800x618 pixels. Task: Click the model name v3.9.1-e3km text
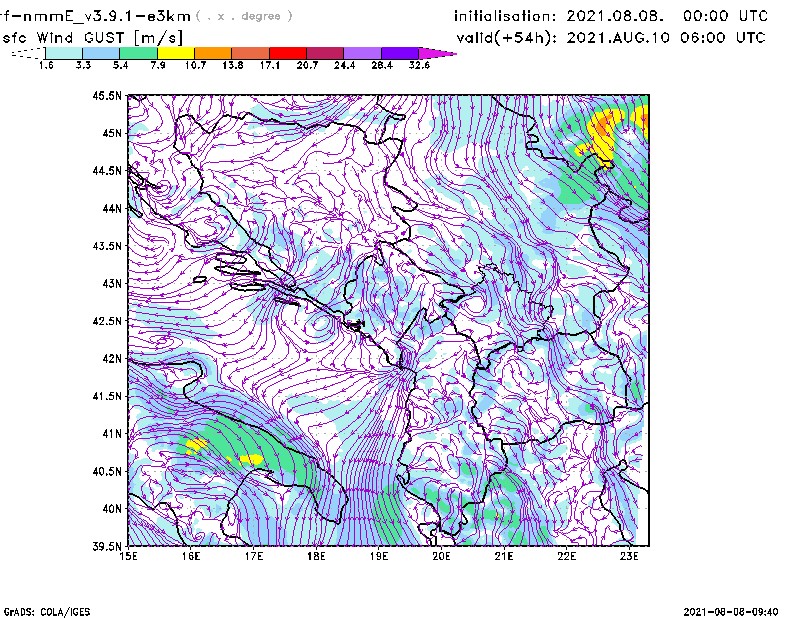coord(95,16)
